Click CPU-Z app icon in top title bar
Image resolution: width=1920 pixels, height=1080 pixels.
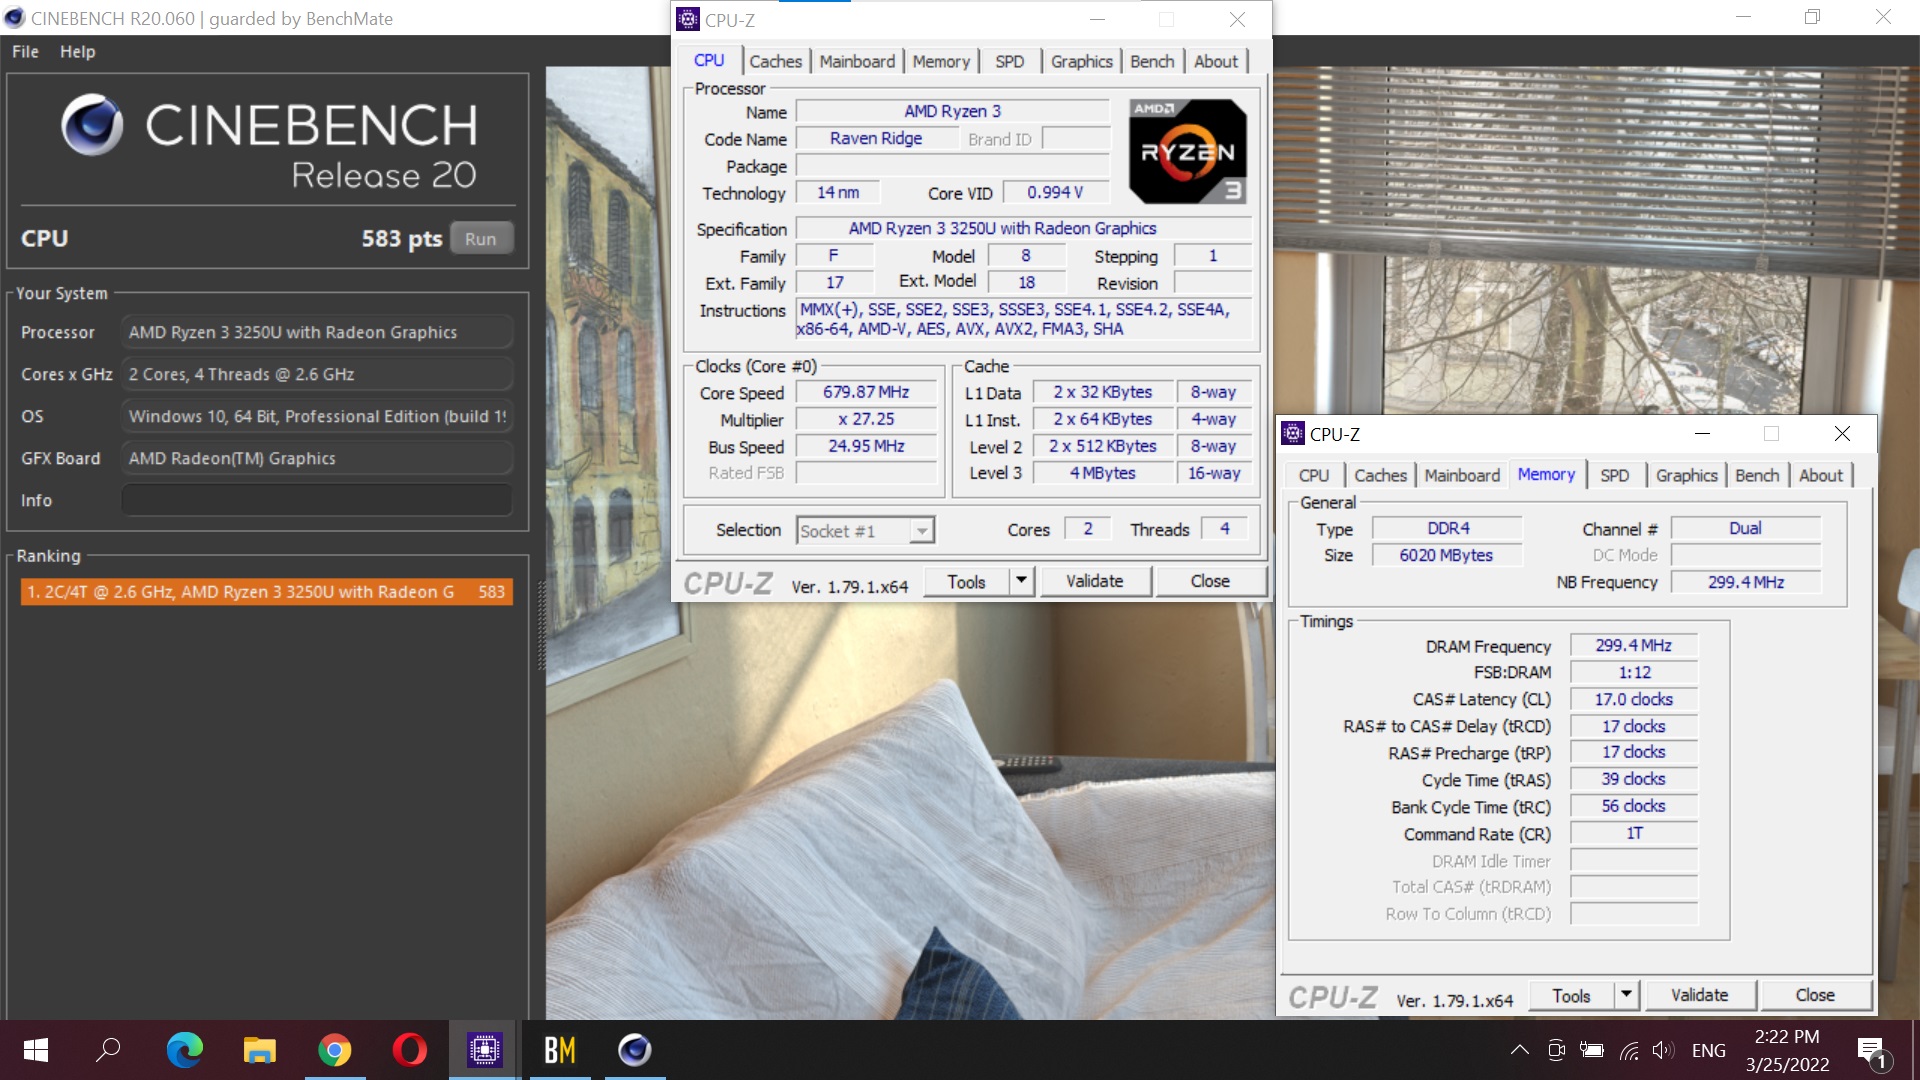pyautogui.click(x=688, y=19)
